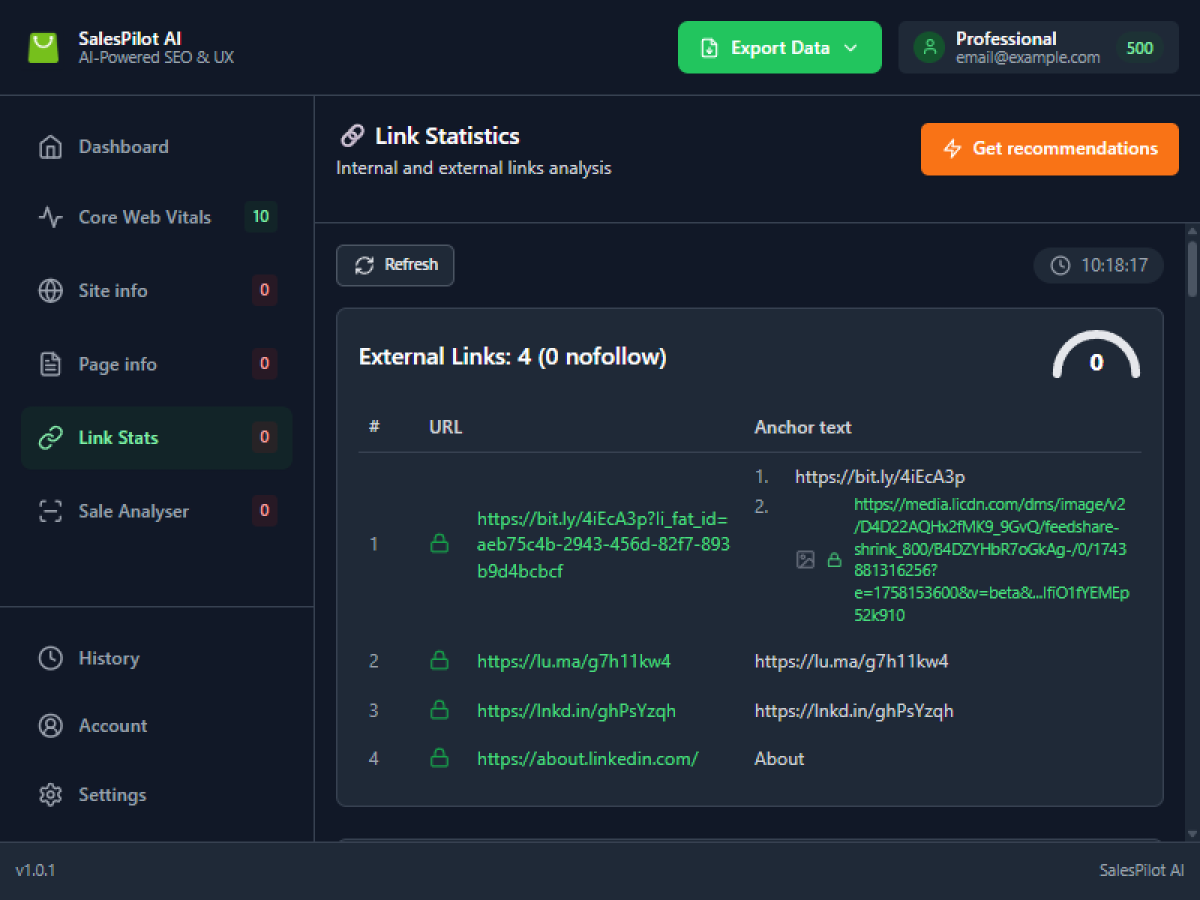Open the https://lu.ma/g7h11kw4 URL link

pyautogui.click(x=573, y=661)
